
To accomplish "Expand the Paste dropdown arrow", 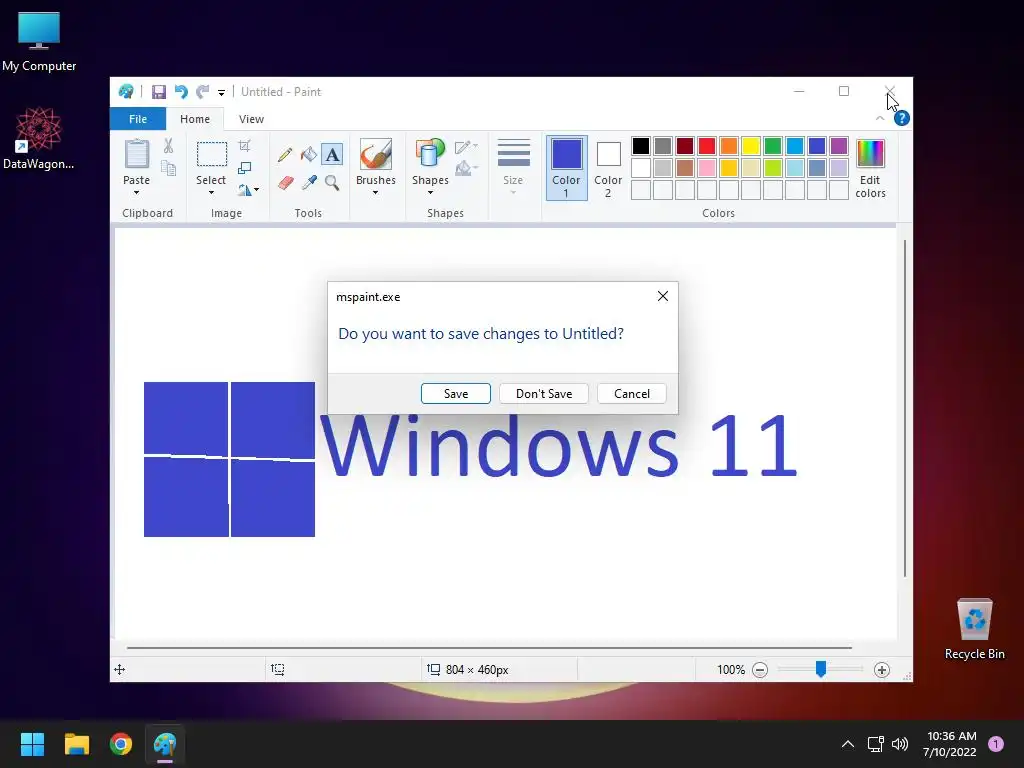I will pyautogui.click(x=136, y=193).
